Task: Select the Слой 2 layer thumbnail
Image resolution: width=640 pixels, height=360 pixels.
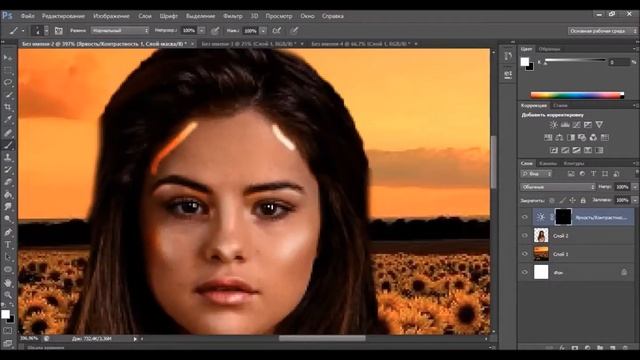Action: [541, 236]
